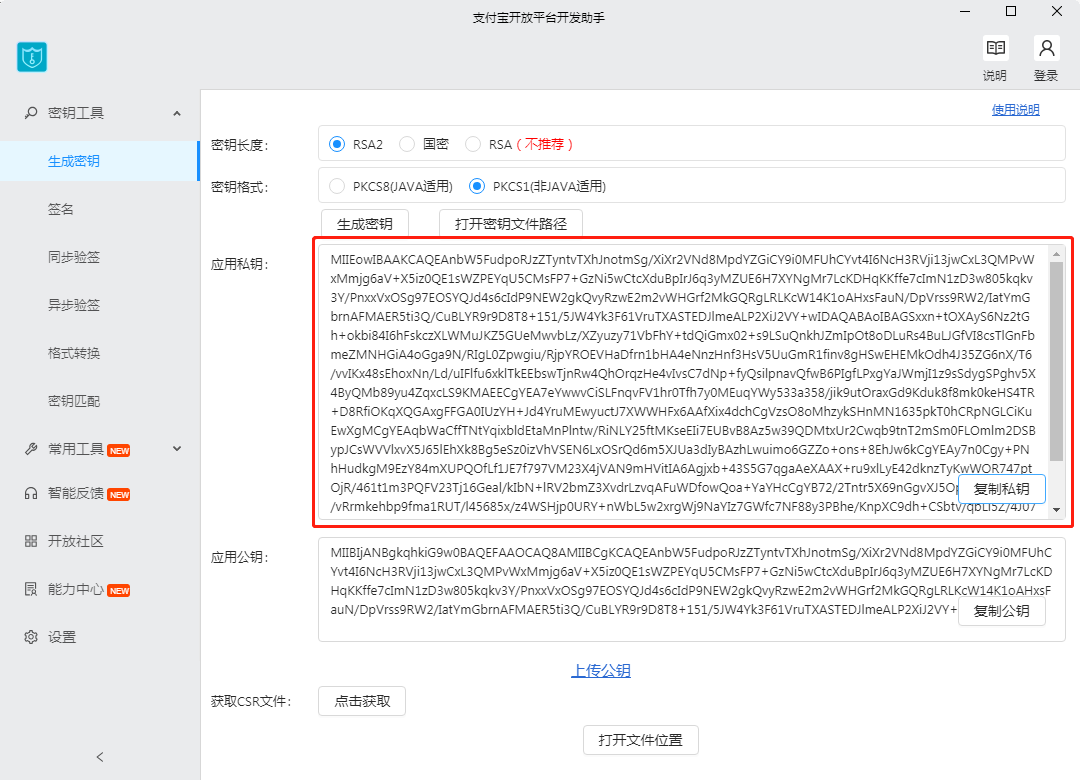
Task: Click the 上传公钥 link
Action: click(x=601, y=670)
